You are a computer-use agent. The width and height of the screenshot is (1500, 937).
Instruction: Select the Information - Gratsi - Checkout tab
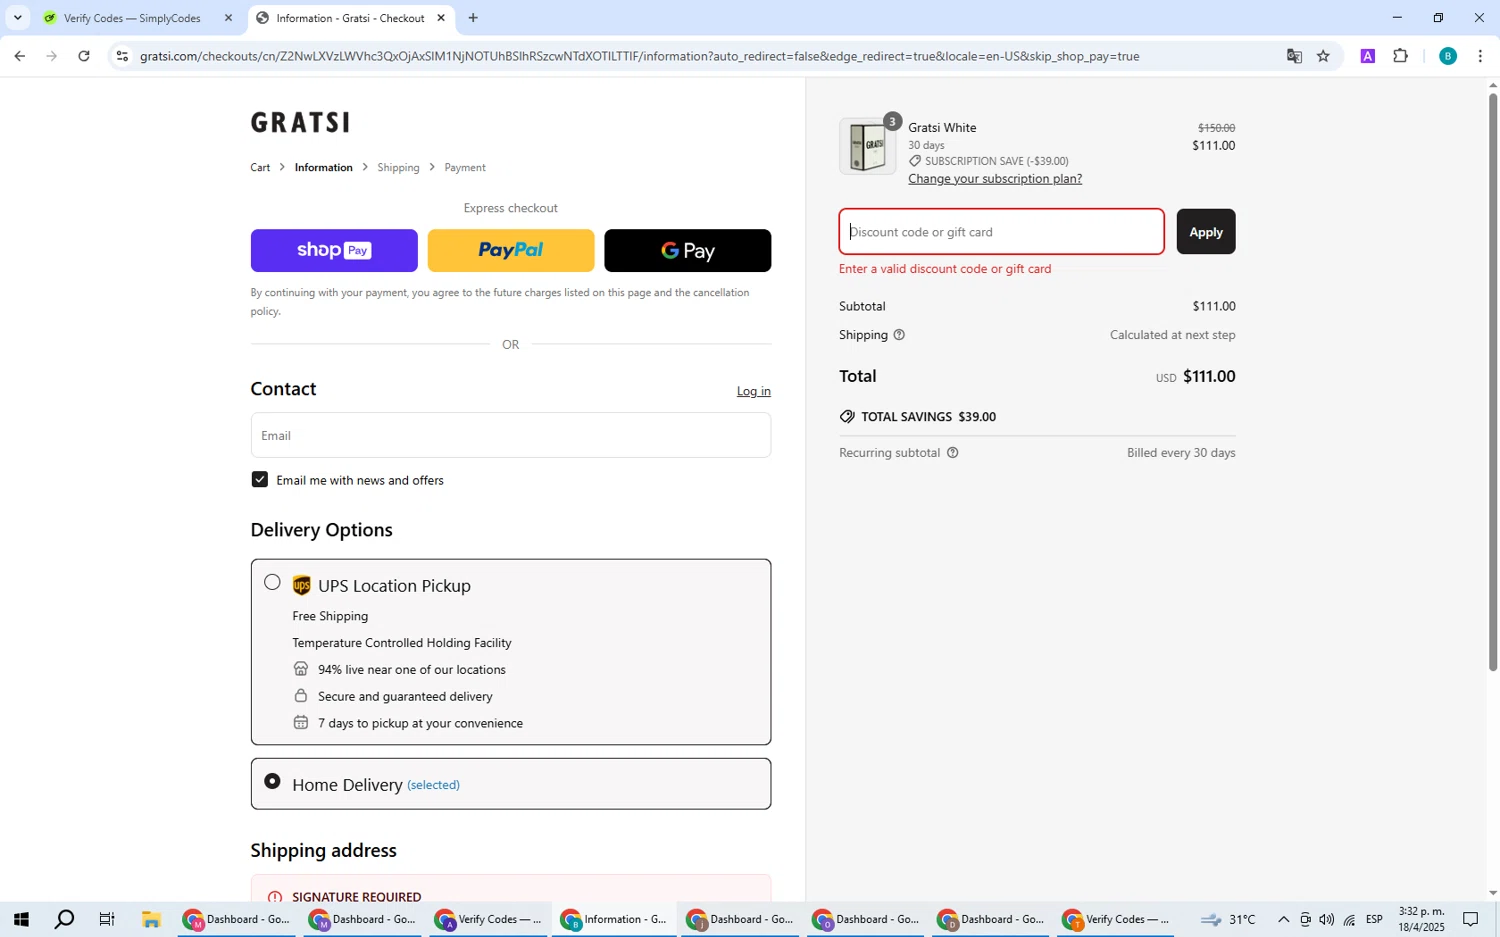[350, 18]
